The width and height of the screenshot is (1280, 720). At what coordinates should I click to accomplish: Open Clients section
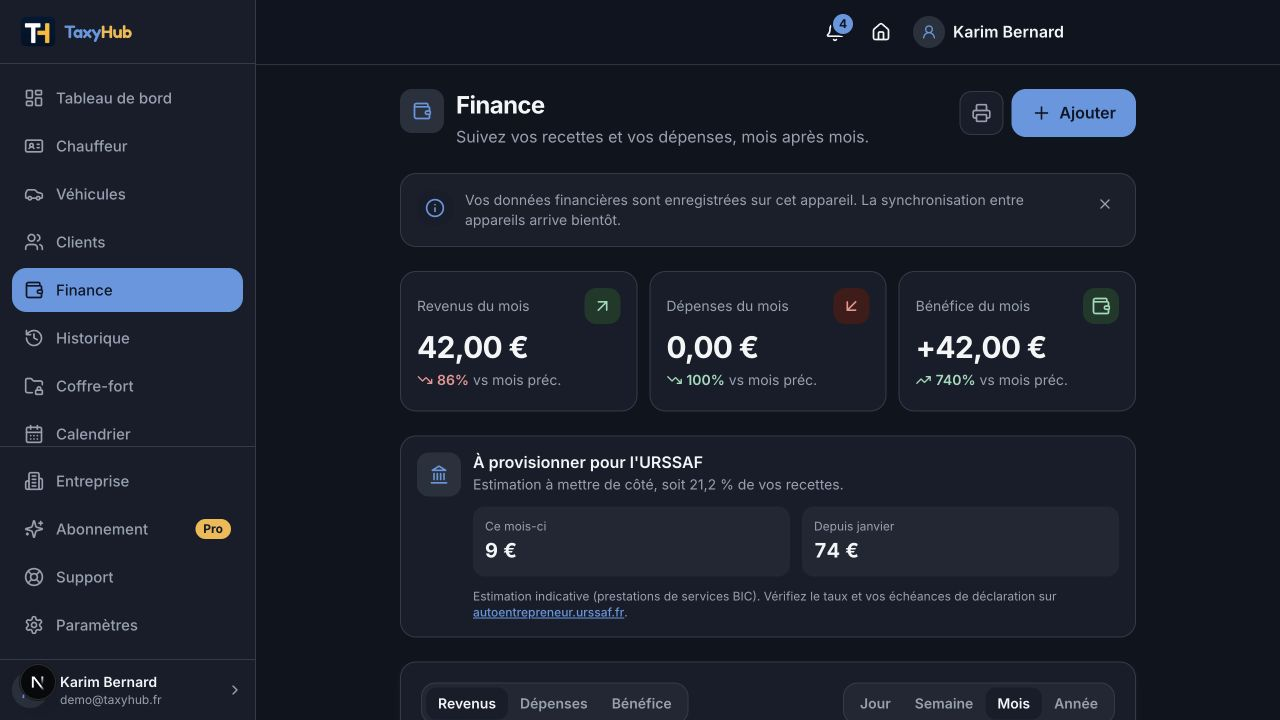click(127, 242)
